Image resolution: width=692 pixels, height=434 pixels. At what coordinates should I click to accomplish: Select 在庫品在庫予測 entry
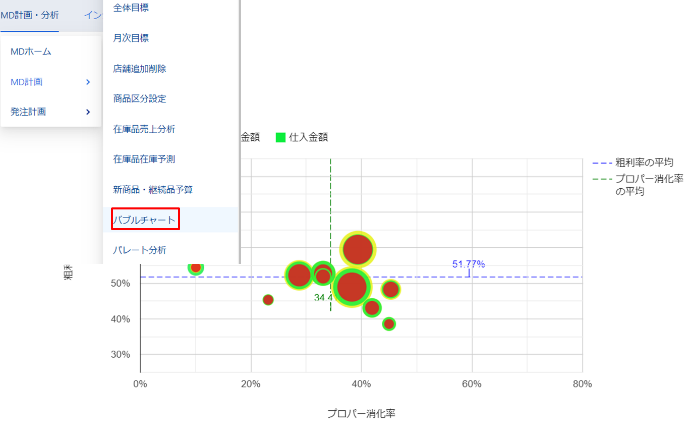point(144,159)
